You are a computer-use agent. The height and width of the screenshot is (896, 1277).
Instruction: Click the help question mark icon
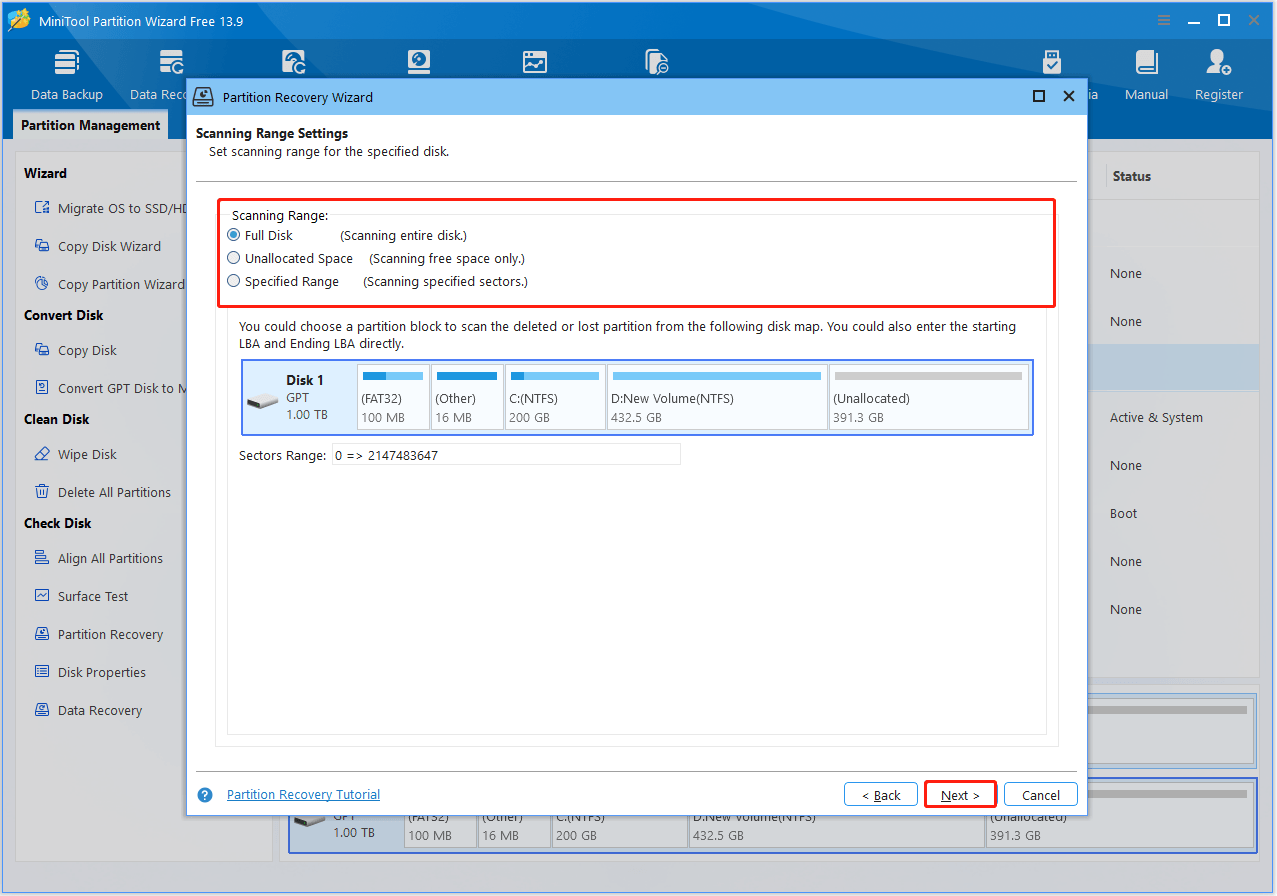205,795
